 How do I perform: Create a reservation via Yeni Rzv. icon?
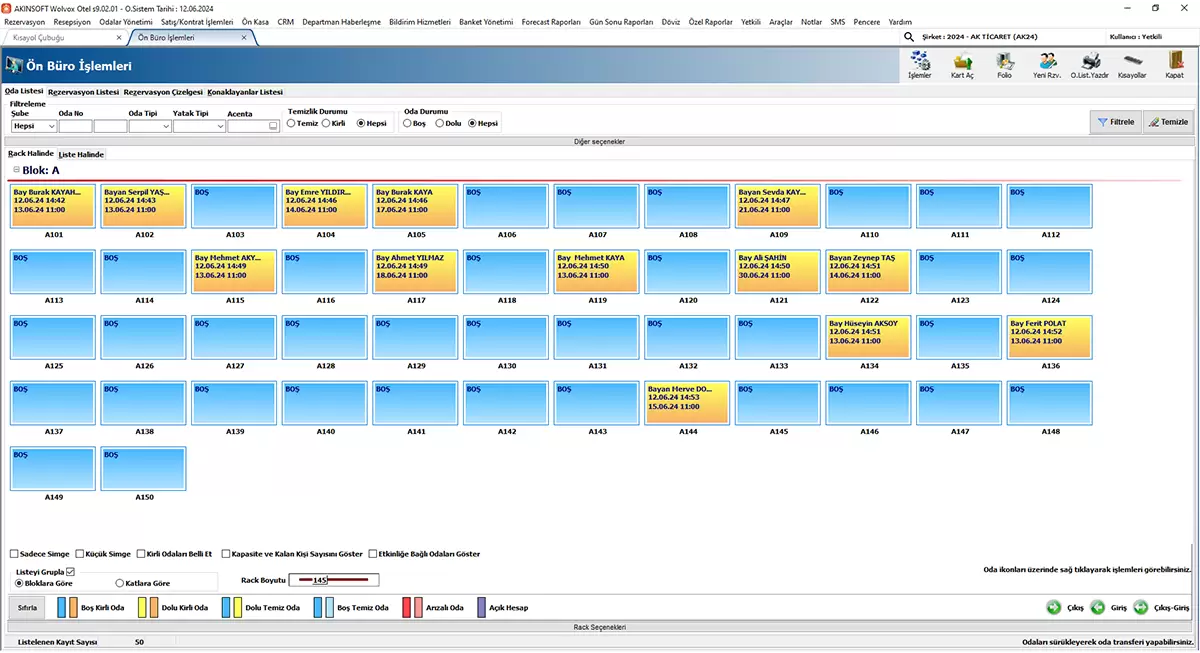click(x=1046, y=62)
